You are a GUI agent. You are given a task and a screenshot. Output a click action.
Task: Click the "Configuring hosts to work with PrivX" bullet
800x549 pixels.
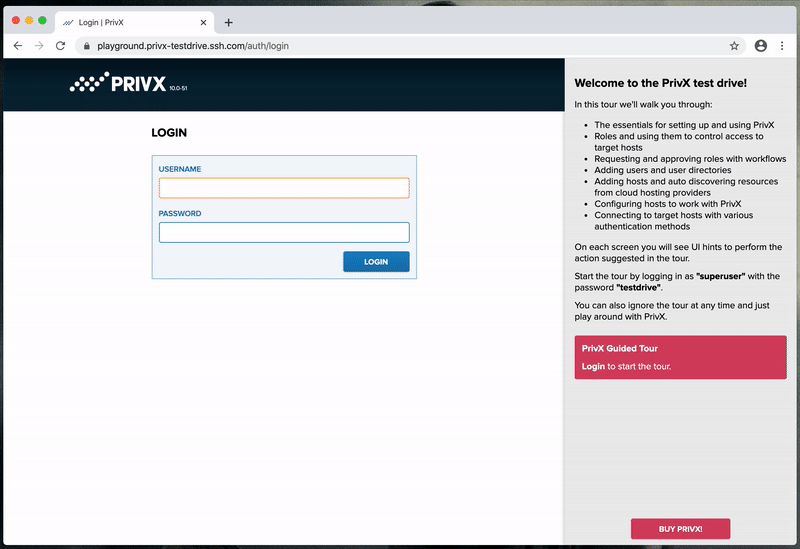click(x=668, y=204)
